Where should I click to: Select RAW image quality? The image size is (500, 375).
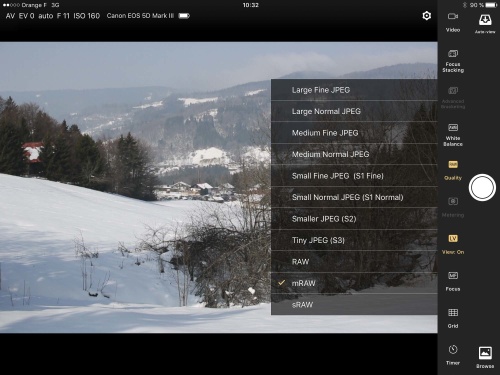354,262
